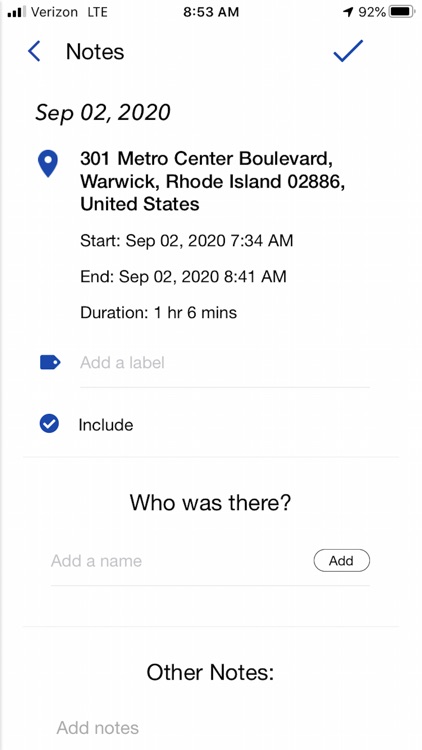This screenshot has width=422, height=750.
Task: Tap the Sep 02, 2020 date heading
Action: [103, 113]
